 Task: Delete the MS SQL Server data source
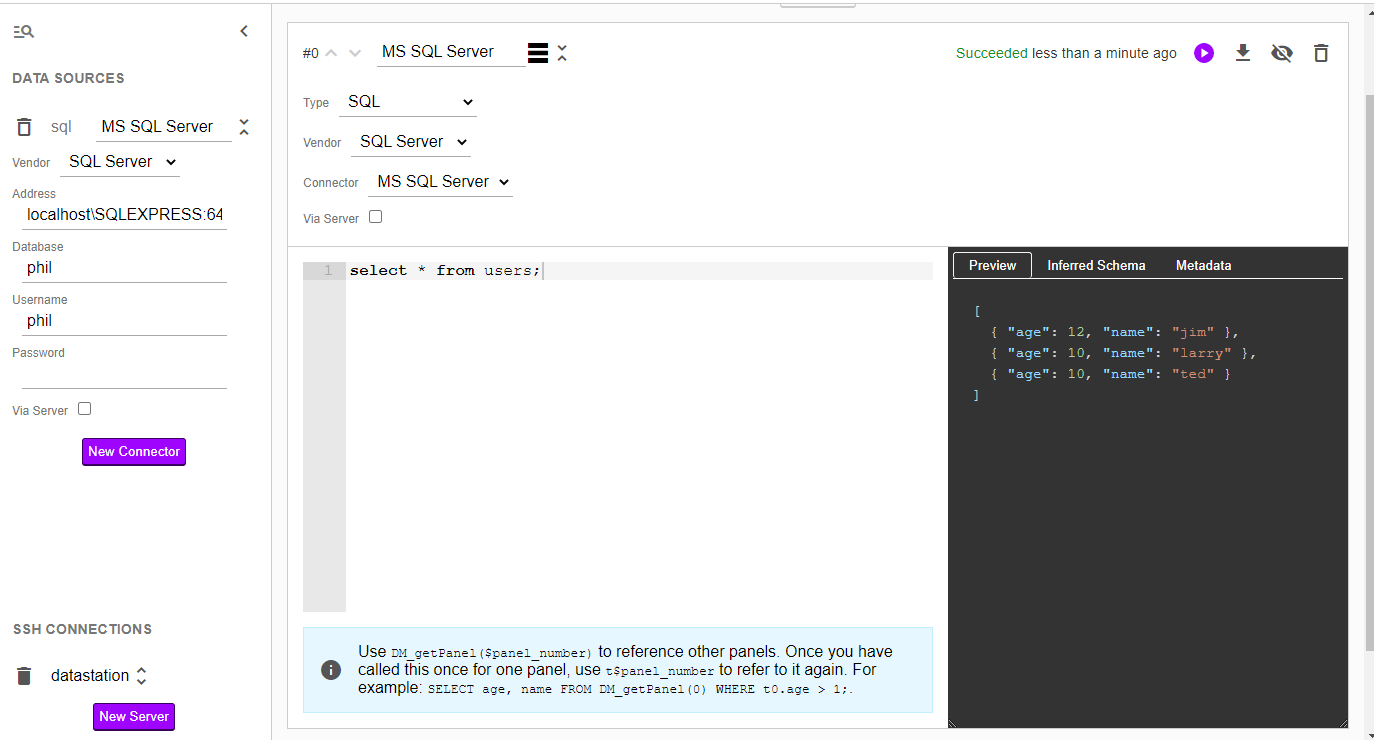[25, 127]
